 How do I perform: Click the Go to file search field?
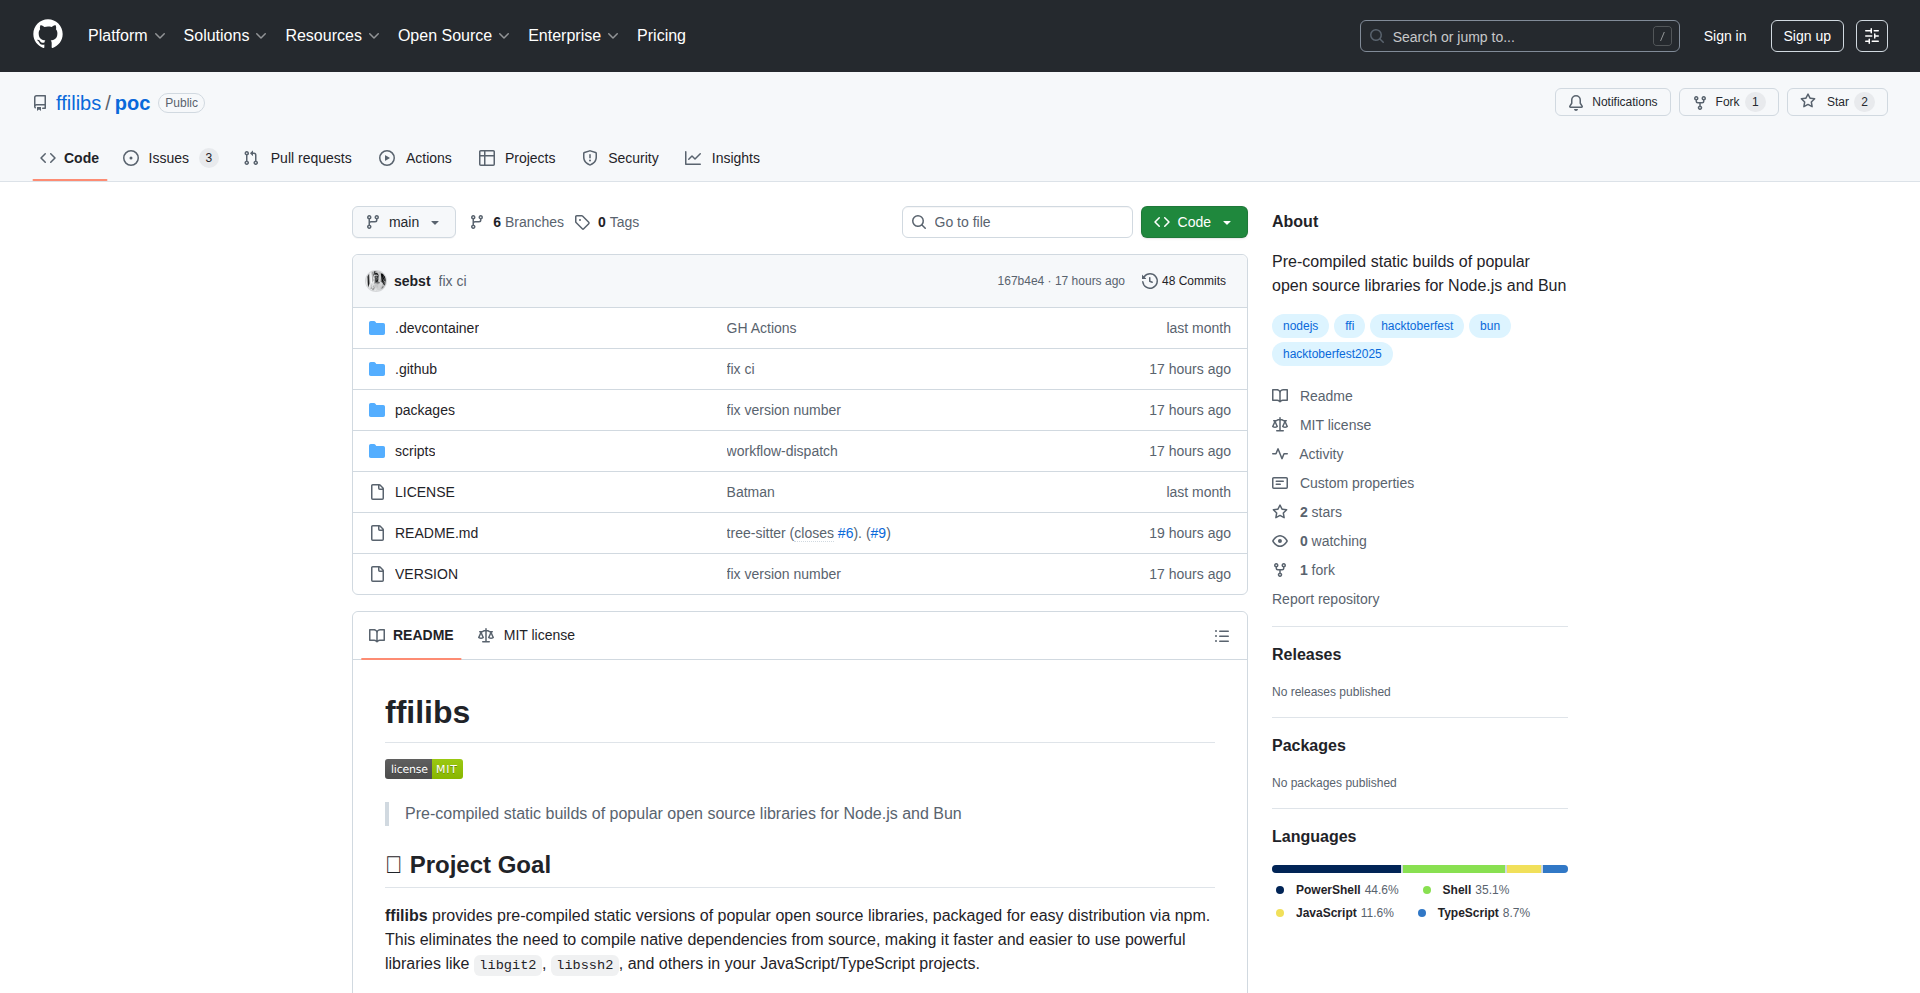[1017, 222]
